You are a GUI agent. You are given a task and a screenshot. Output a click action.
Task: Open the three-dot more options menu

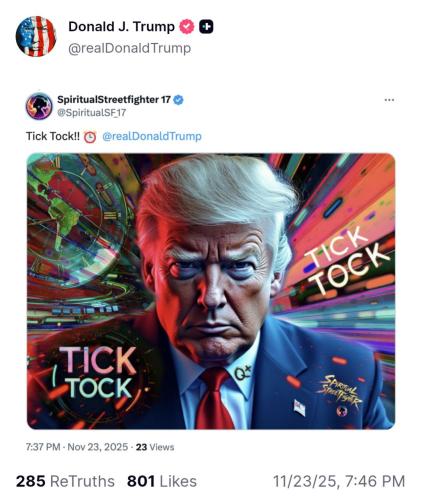(389, 100)
